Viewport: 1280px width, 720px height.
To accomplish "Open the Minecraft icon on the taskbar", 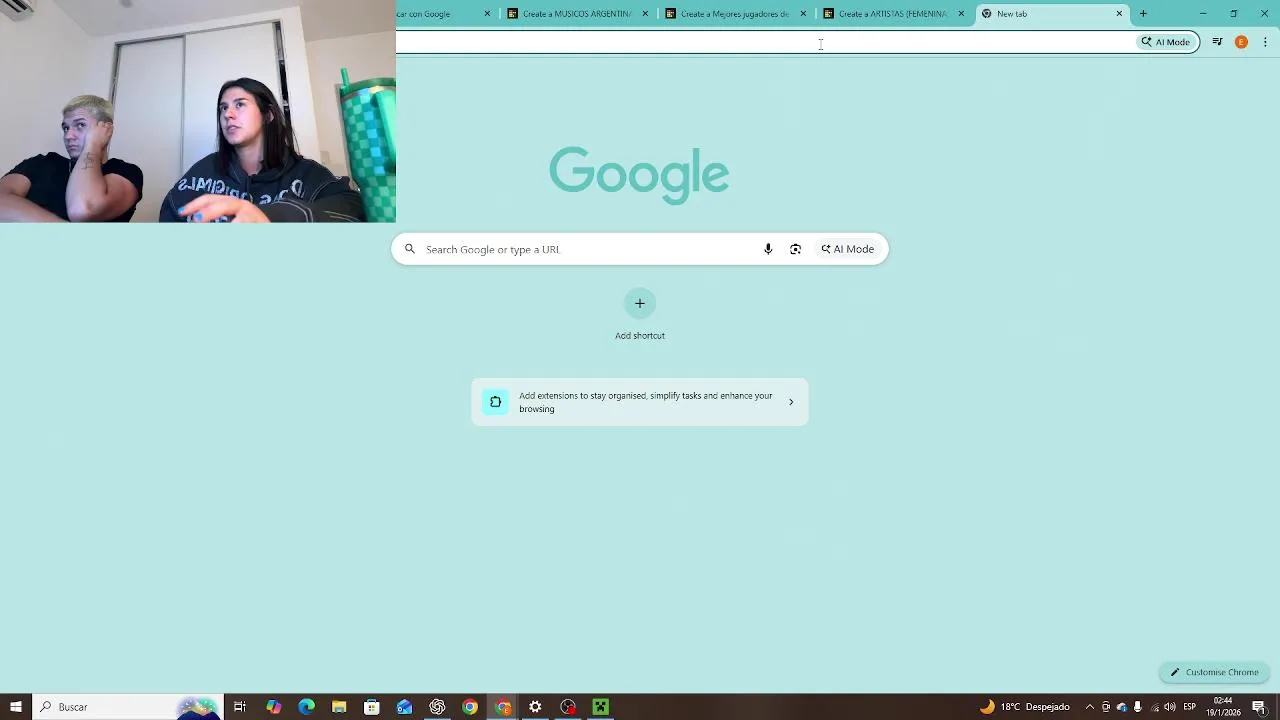I will click(x=600, y=707).
